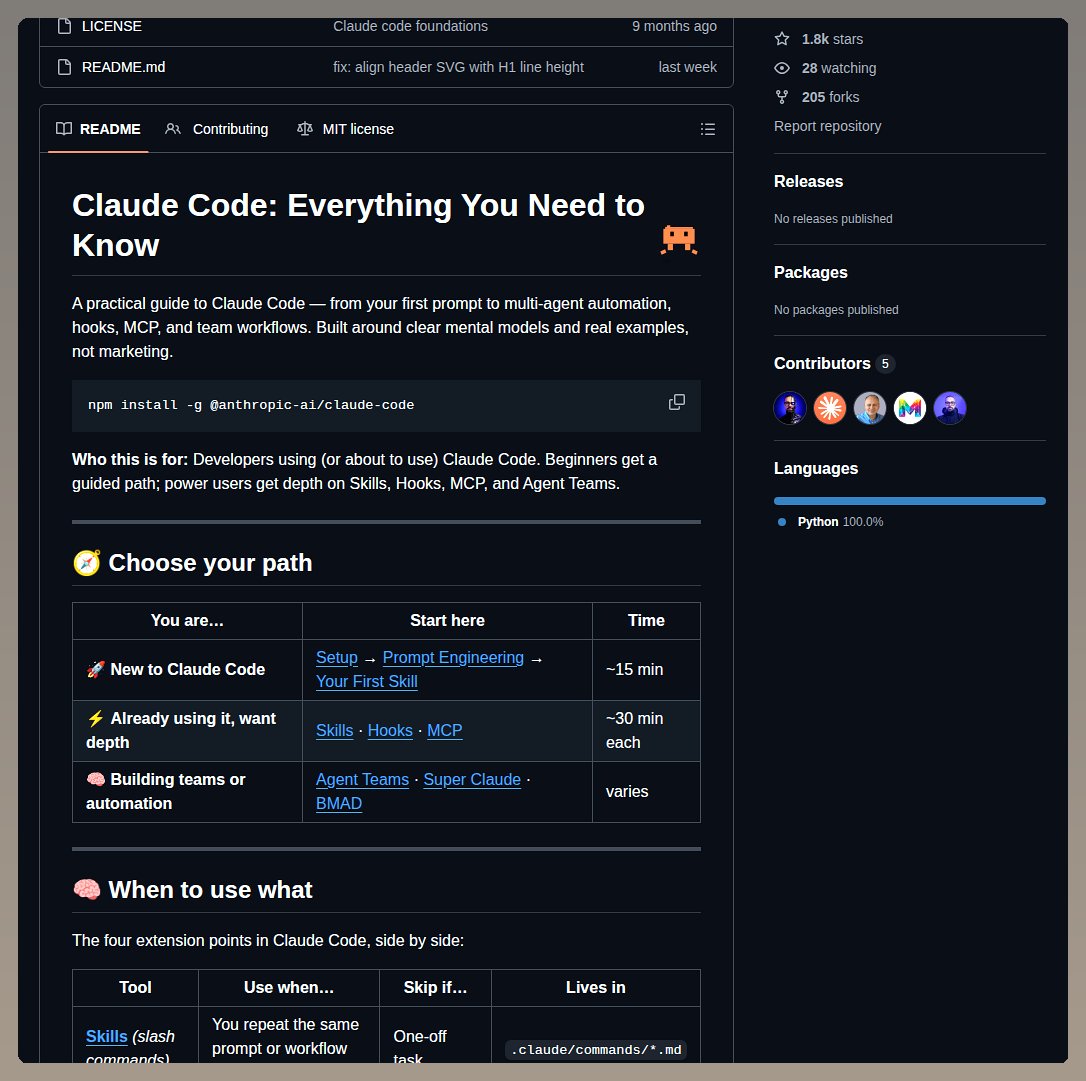
Task: Follow the Super Claude link
Action: coord(472,780)
